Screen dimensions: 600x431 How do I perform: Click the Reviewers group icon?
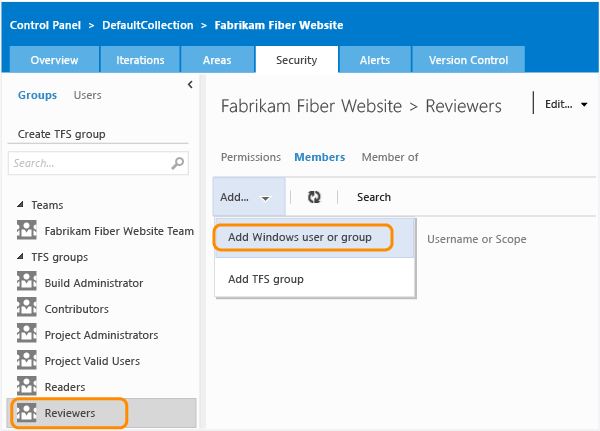(27, 412)
